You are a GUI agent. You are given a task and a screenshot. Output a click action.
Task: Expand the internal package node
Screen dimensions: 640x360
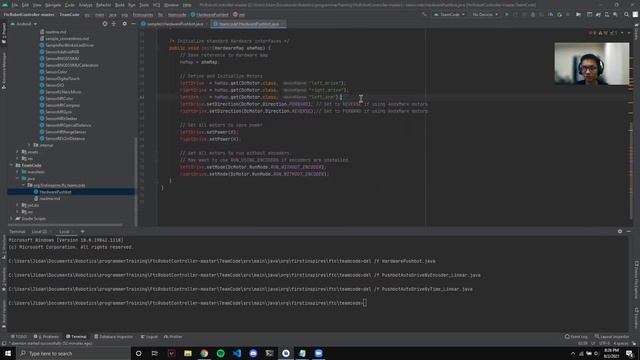(x=29, y=145)
